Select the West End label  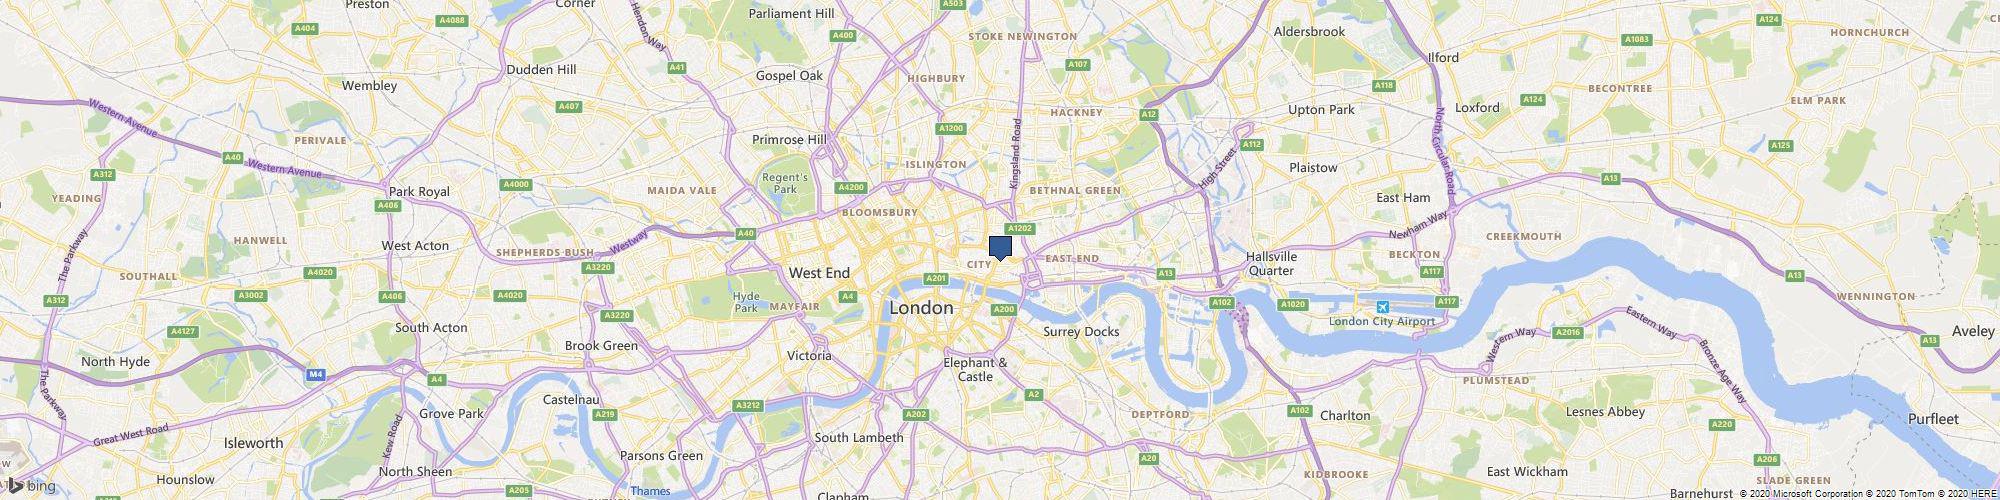(819, 272)
